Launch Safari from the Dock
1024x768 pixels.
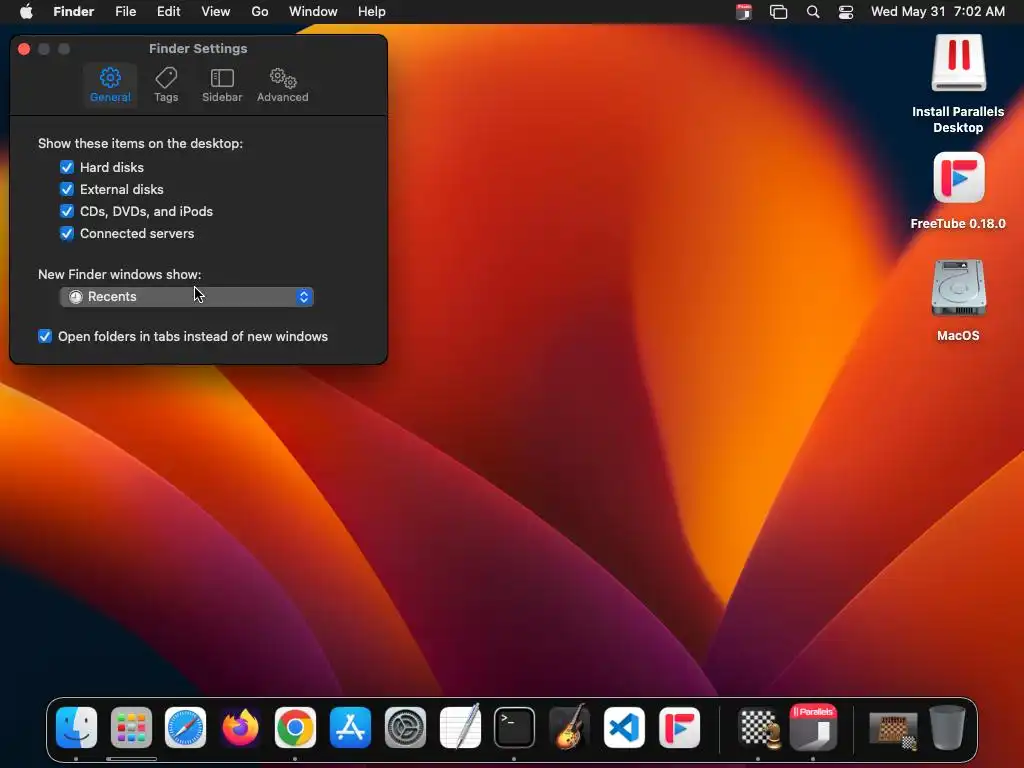[185, 728]
